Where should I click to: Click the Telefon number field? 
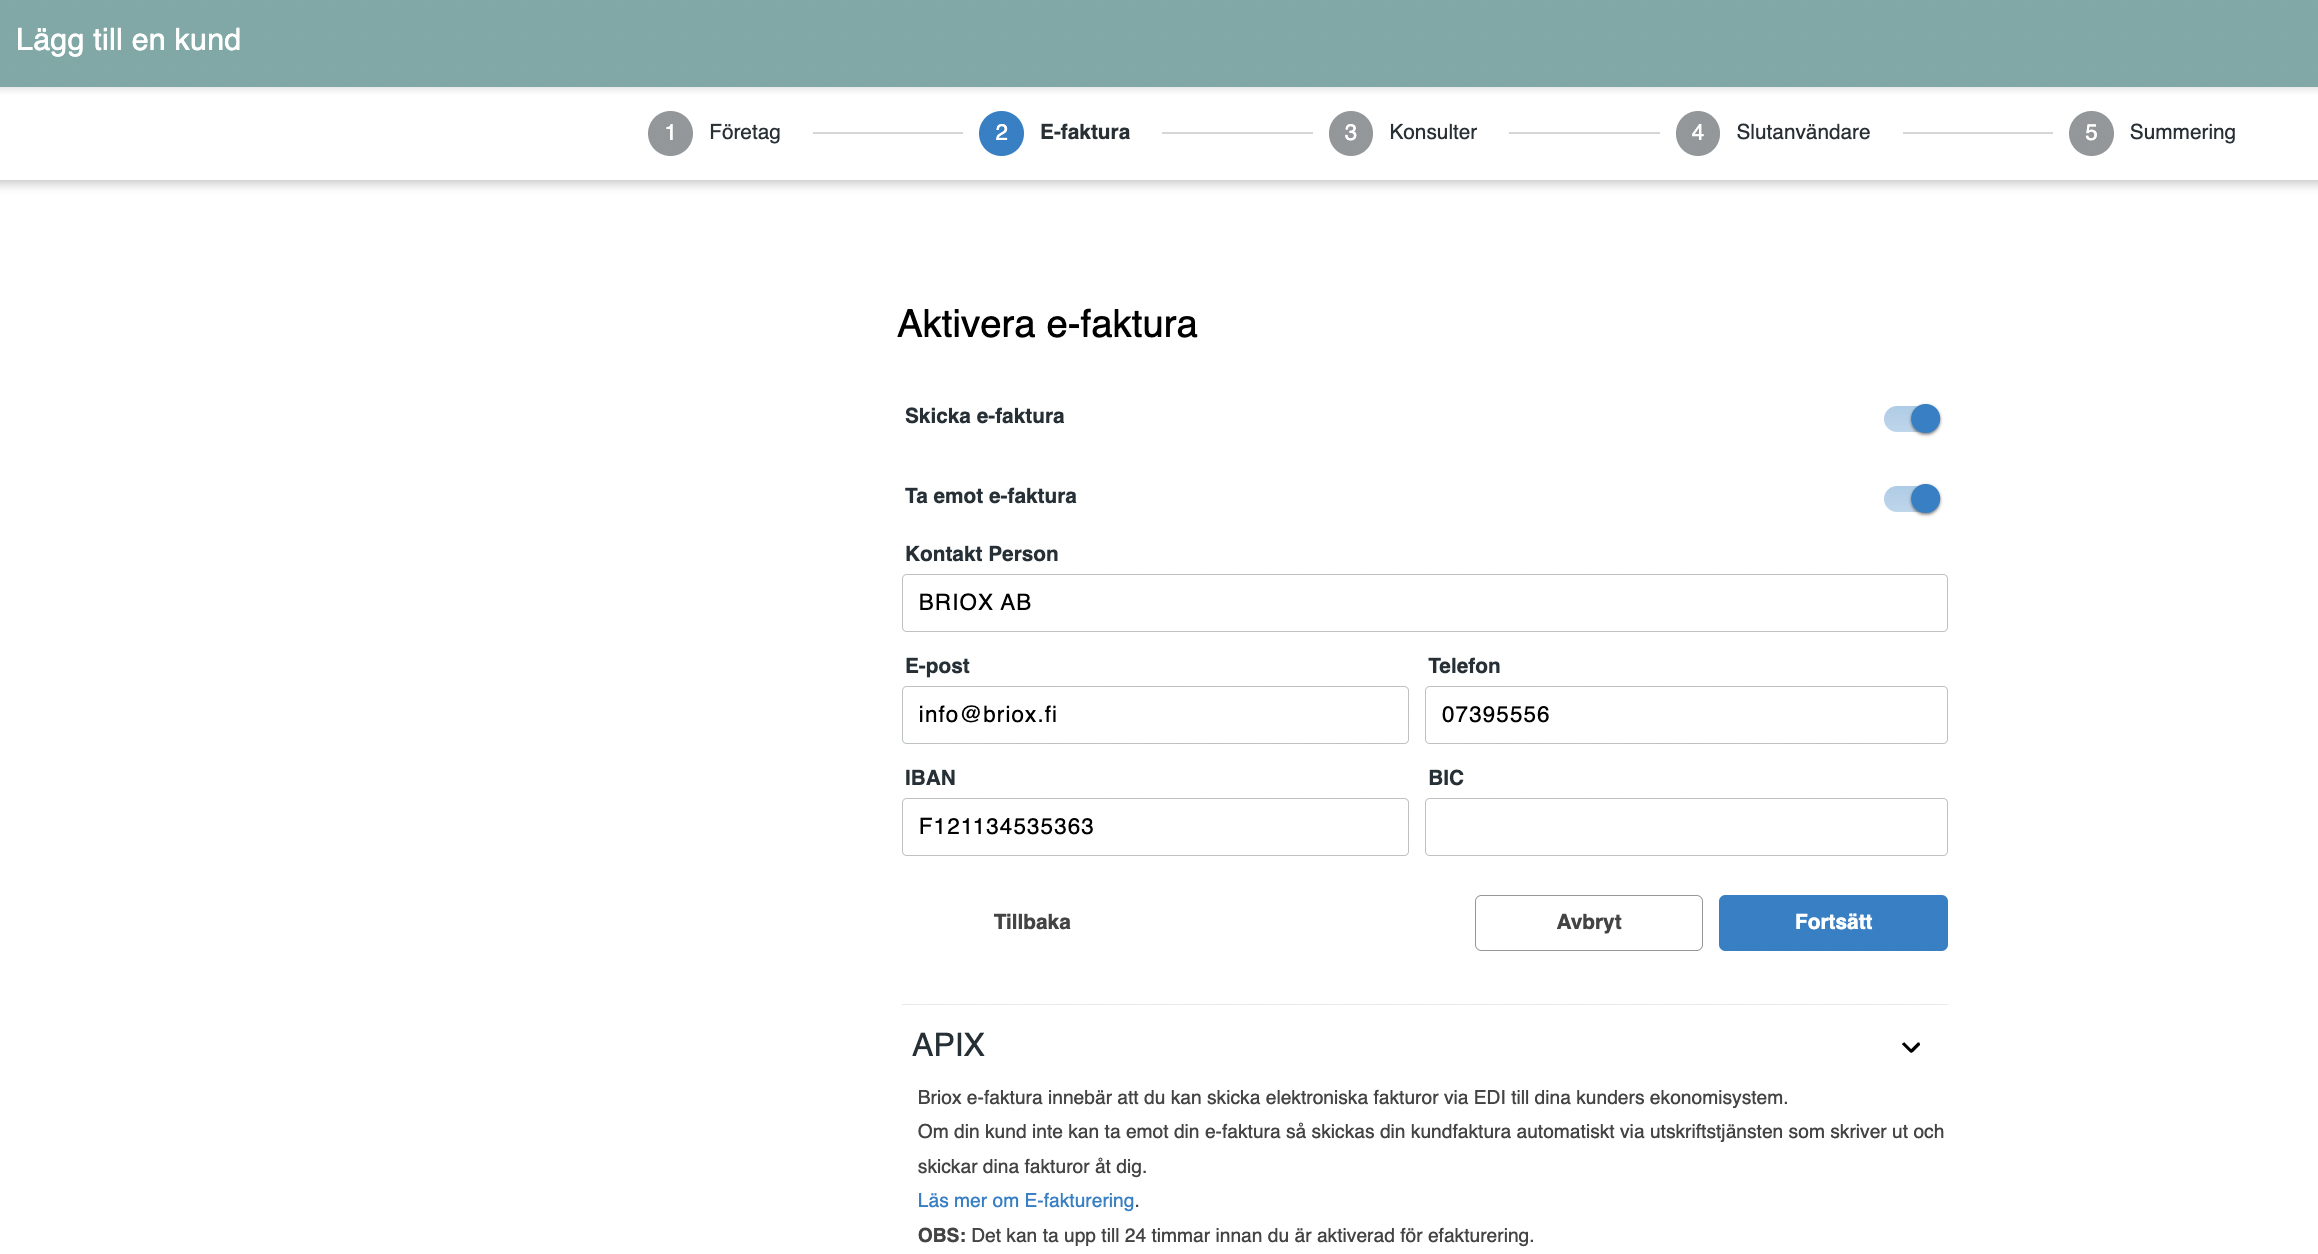click(x=1686, y=715)
